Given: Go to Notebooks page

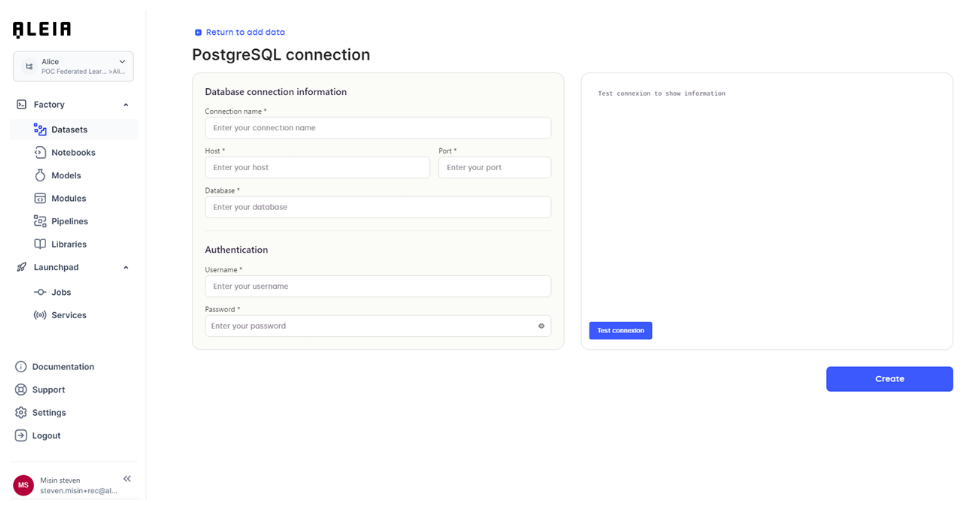Looking at the screenshot, I should pyautogui.click(x=74, y=152).
